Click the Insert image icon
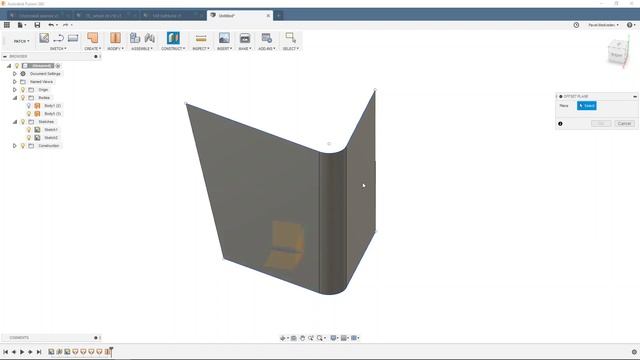 (x=224, y=38)
